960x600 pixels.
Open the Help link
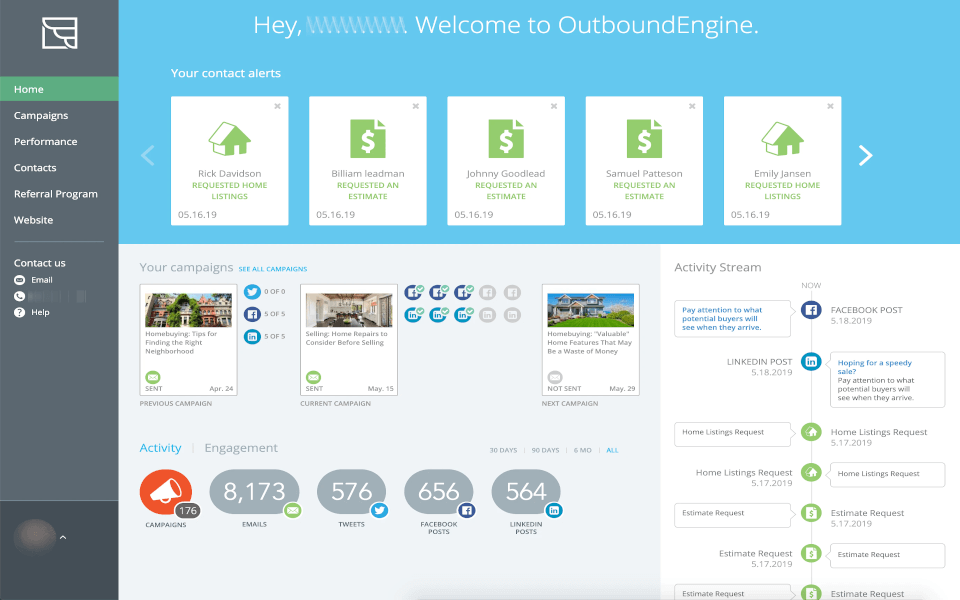point(40,312)
